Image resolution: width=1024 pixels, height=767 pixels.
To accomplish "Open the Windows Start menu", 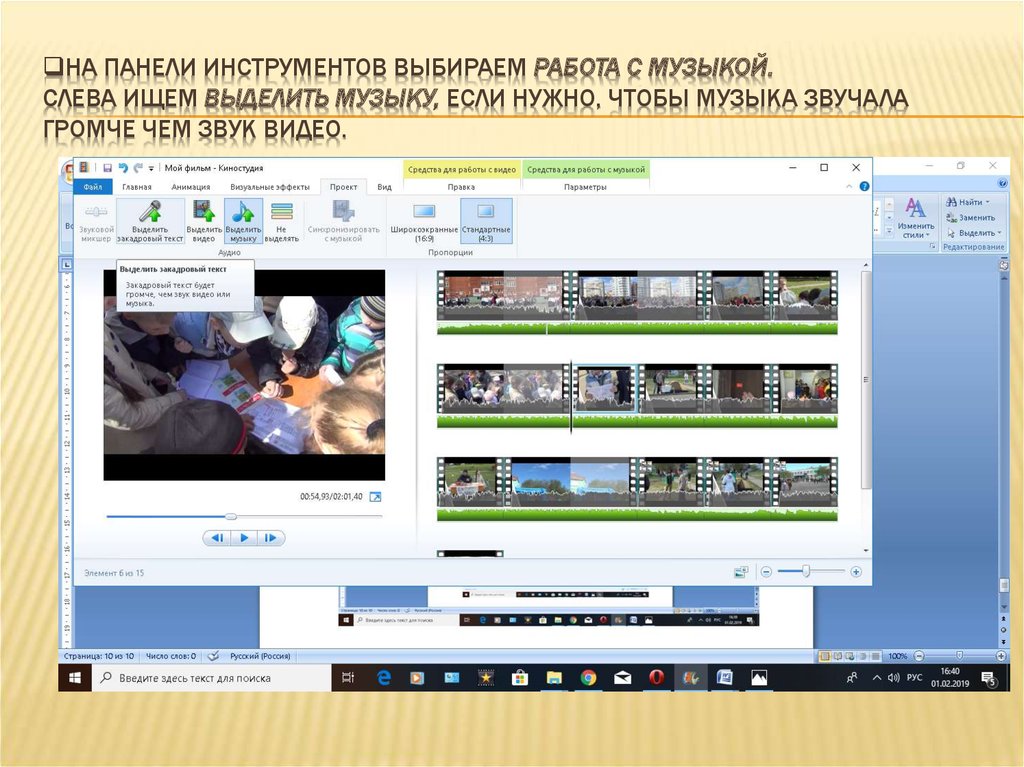I will 75,678.
